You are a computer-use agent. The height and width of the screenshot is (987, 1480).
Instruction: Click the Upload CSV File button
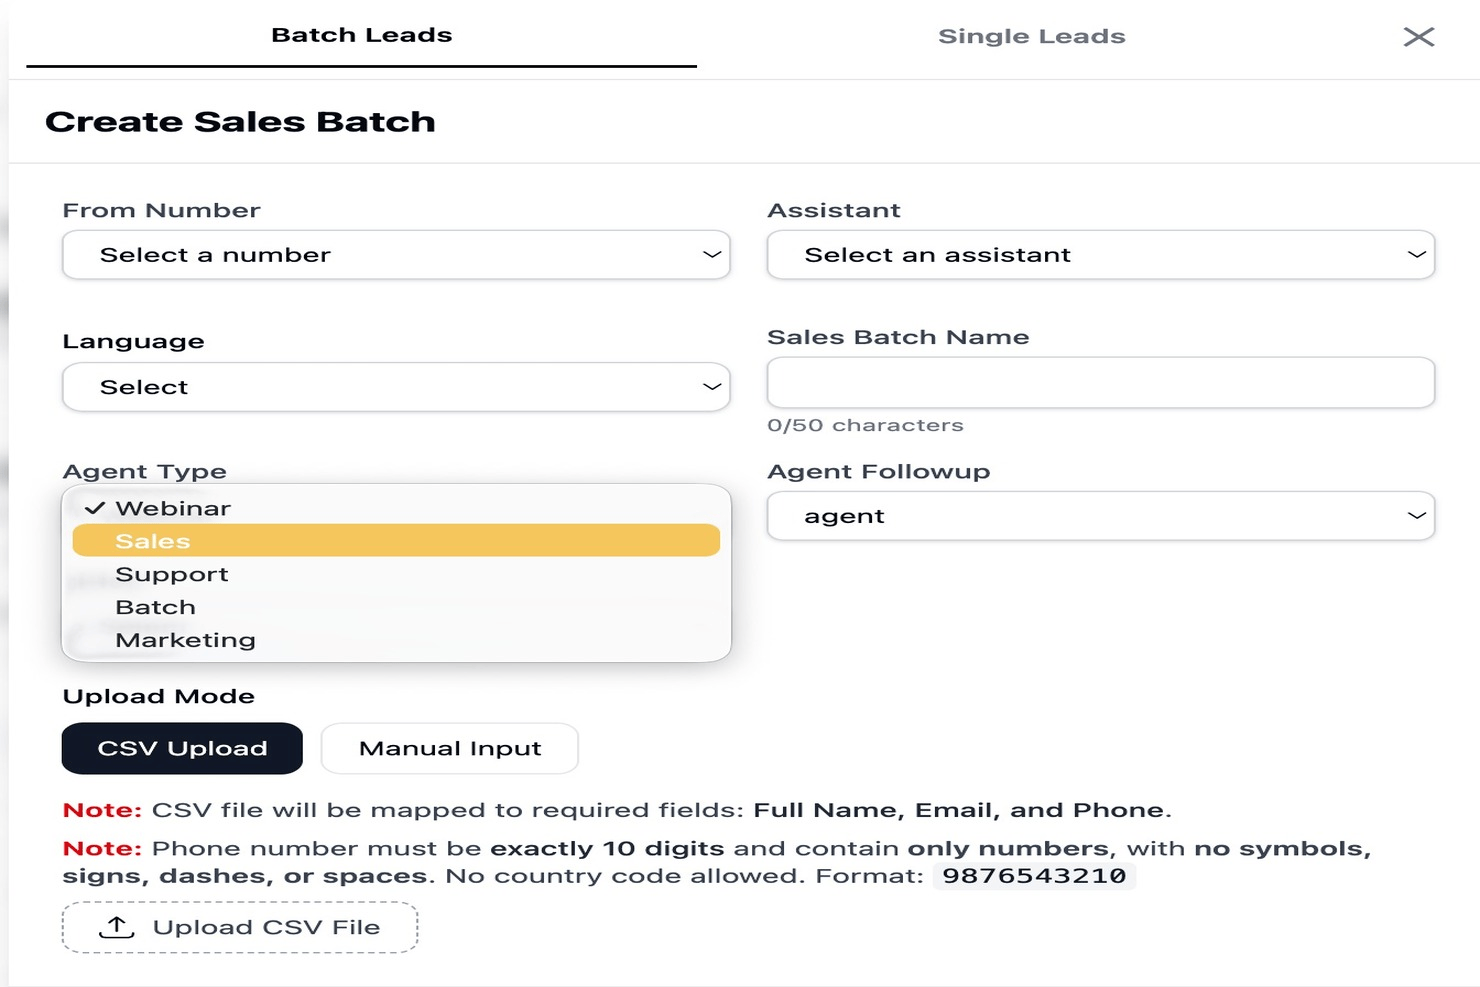(240, 927)
